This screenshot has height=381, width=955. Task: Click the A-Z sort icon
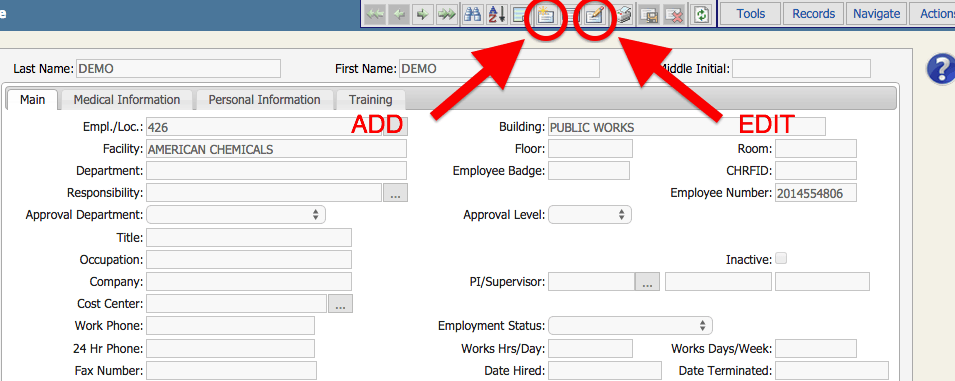coord(496,15)
